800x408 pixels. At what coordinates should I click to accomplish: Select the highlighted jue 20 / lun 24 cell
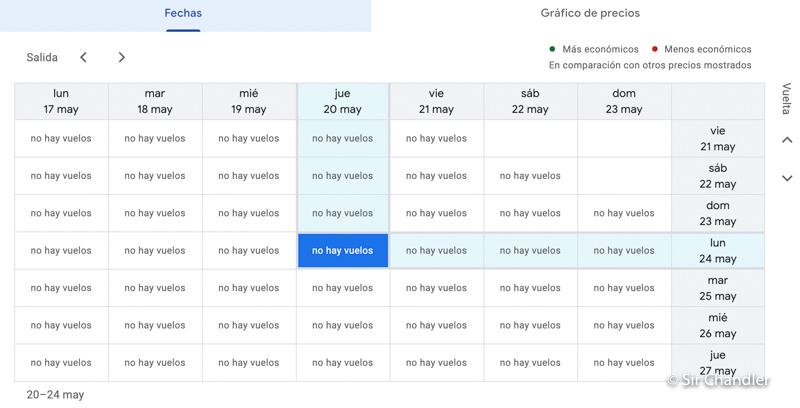(x=343, y=251)
